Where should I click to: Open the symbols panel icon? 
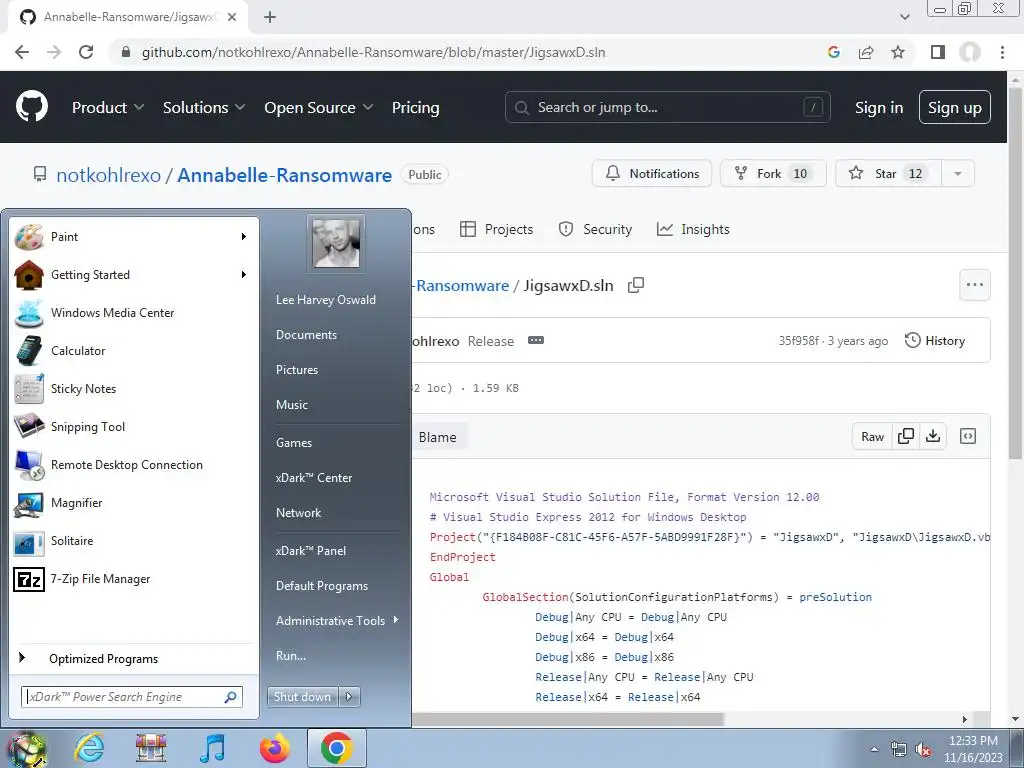tap(968, 436)
